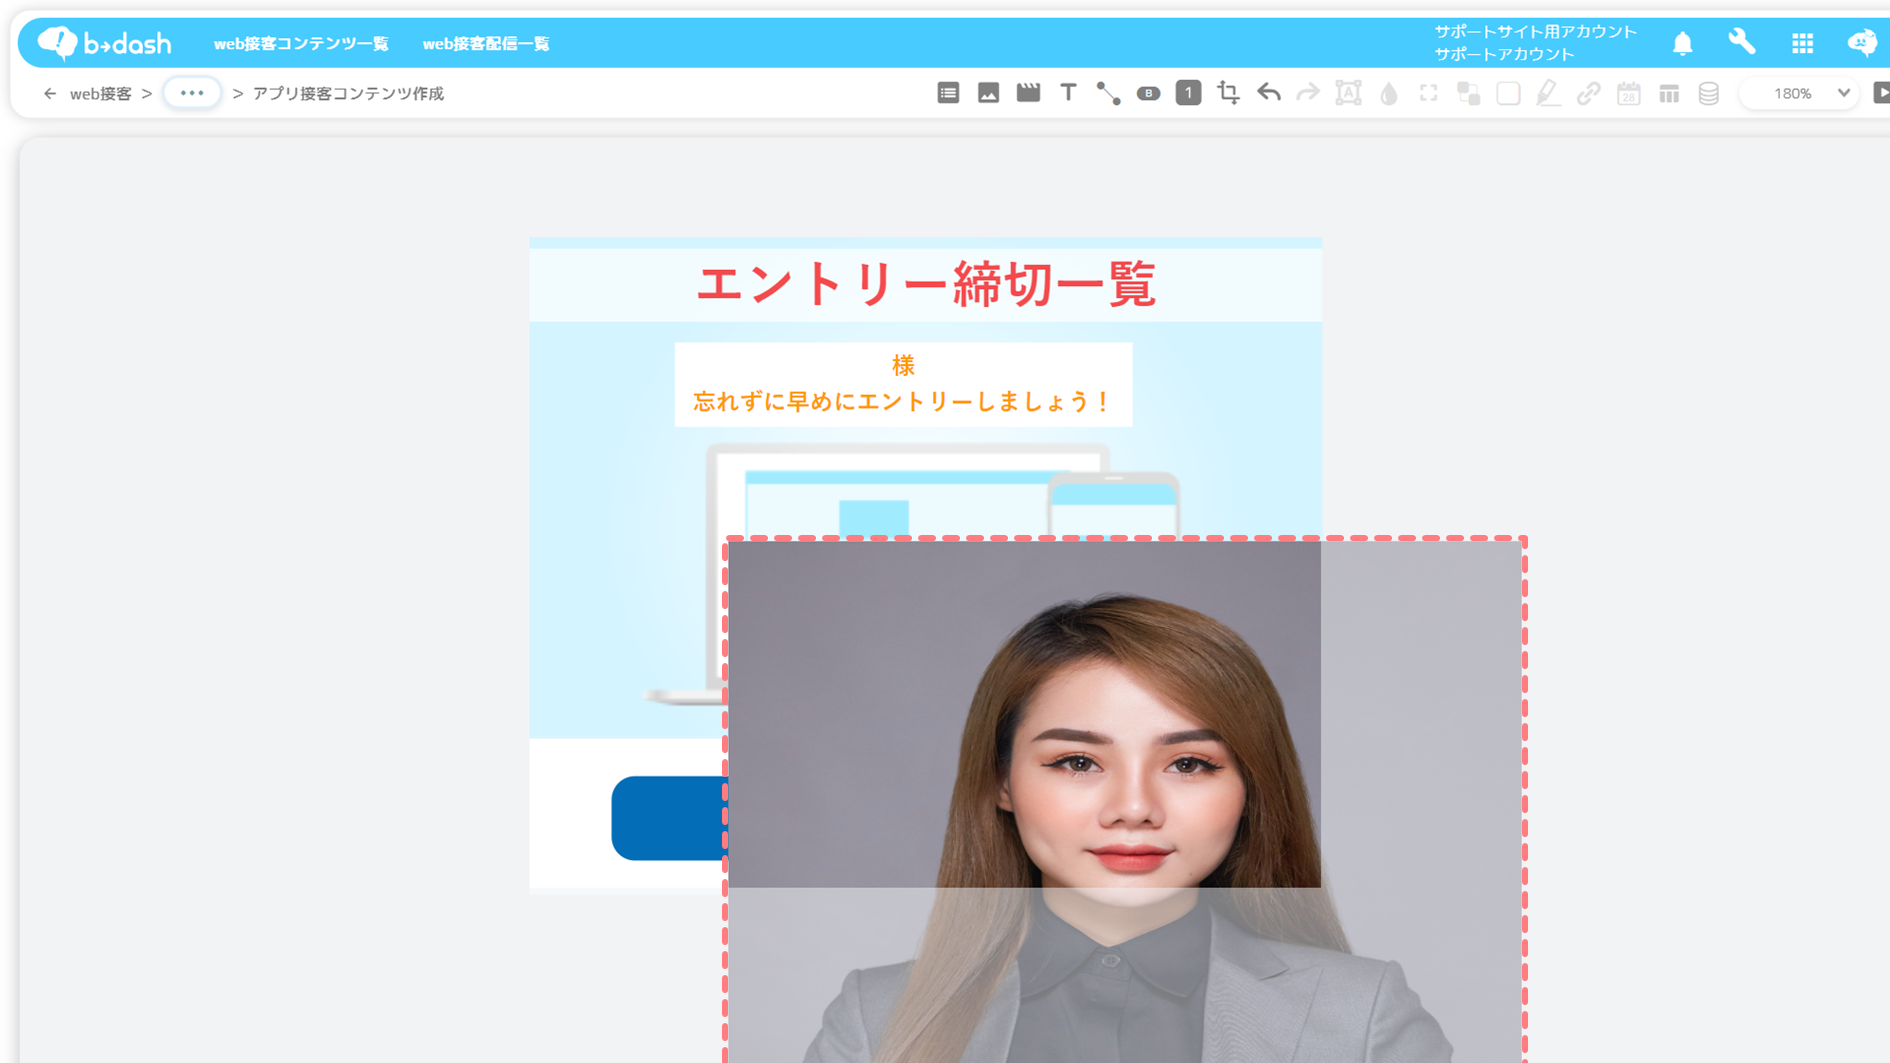Click the web接客 breadcrumb link
The width and height of the screenshot is (1890, 1063).
click(x=100, y=94)
